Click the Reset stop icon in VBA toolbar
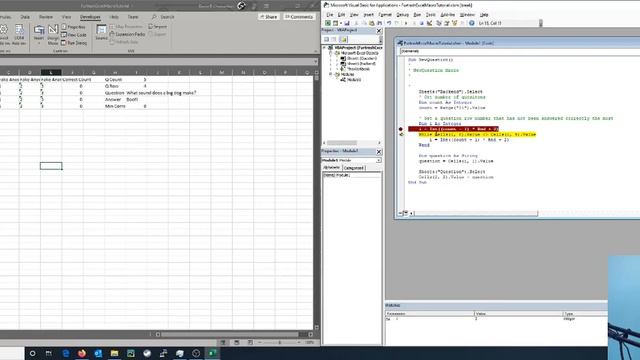Screen dimensions: 640x360 [x=422, y=23]
